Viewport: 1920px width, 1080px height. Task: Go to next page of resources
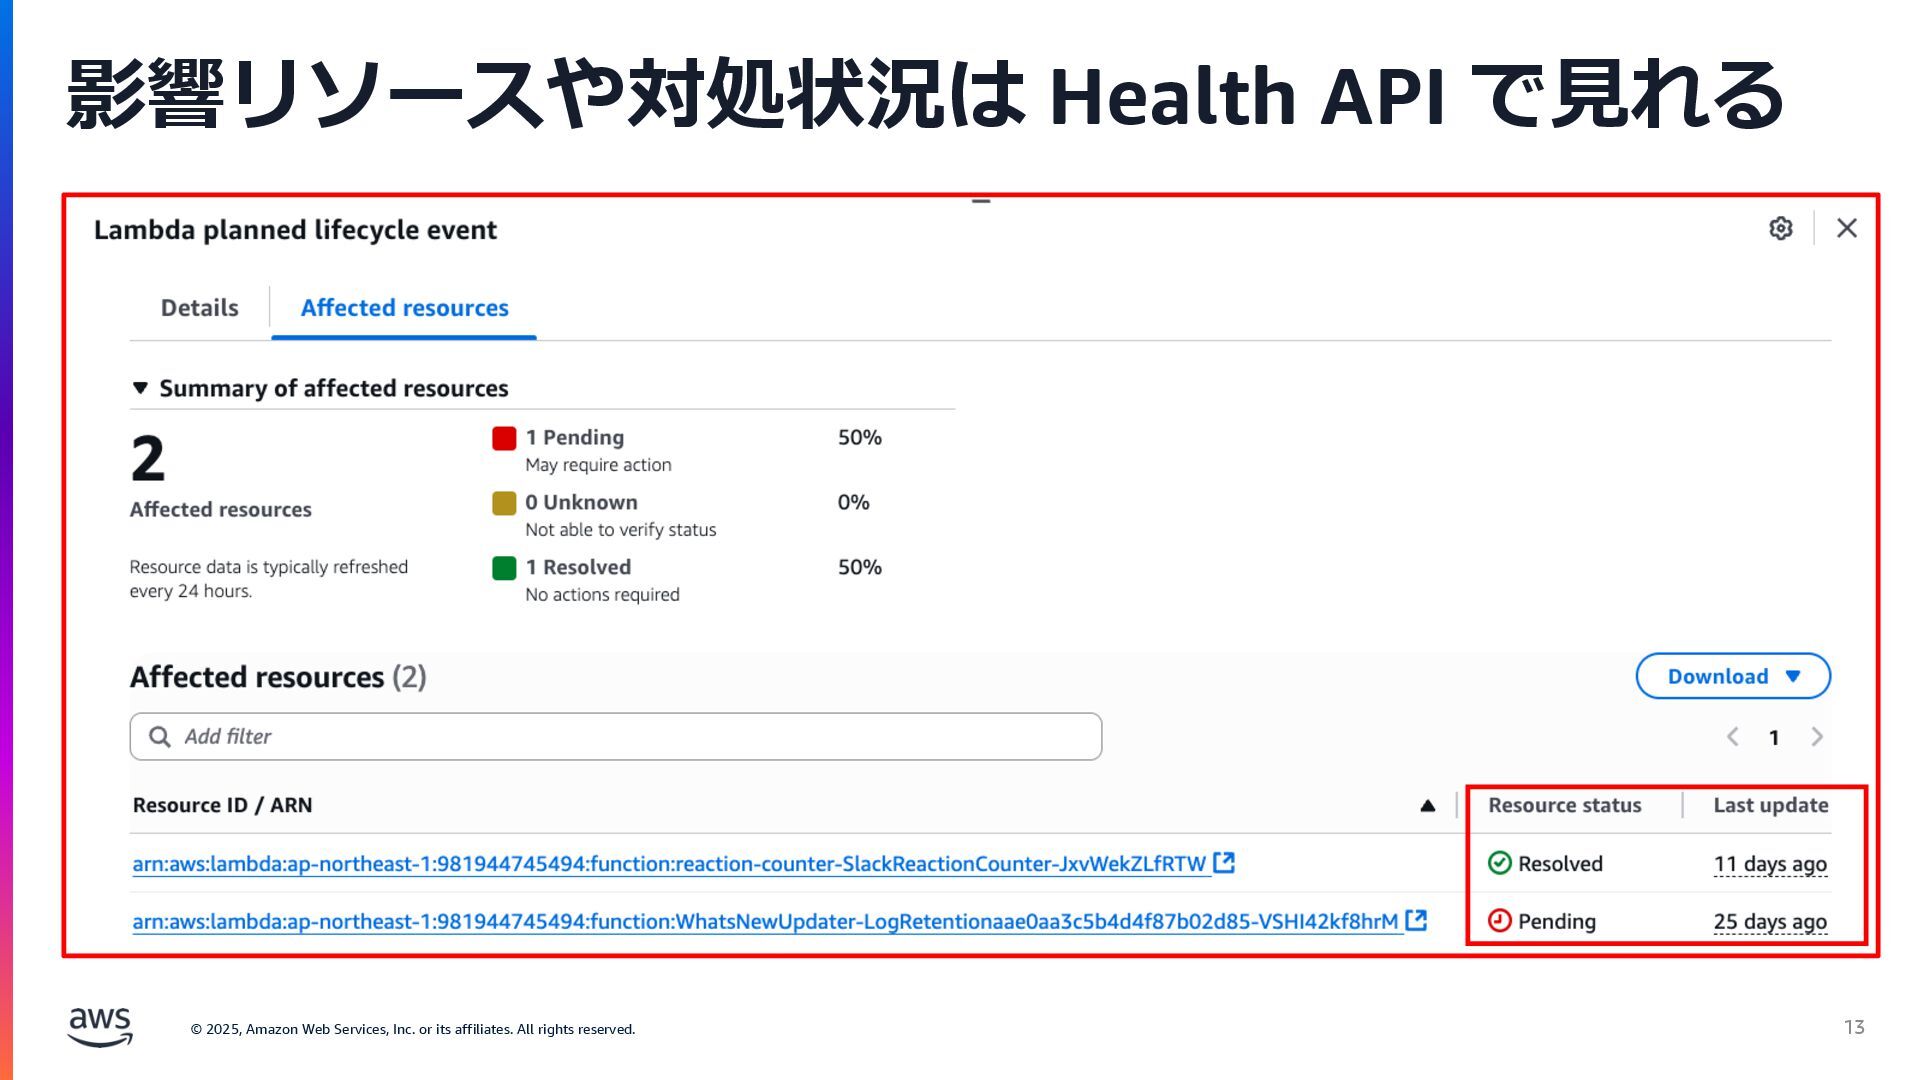(1816, 737)
